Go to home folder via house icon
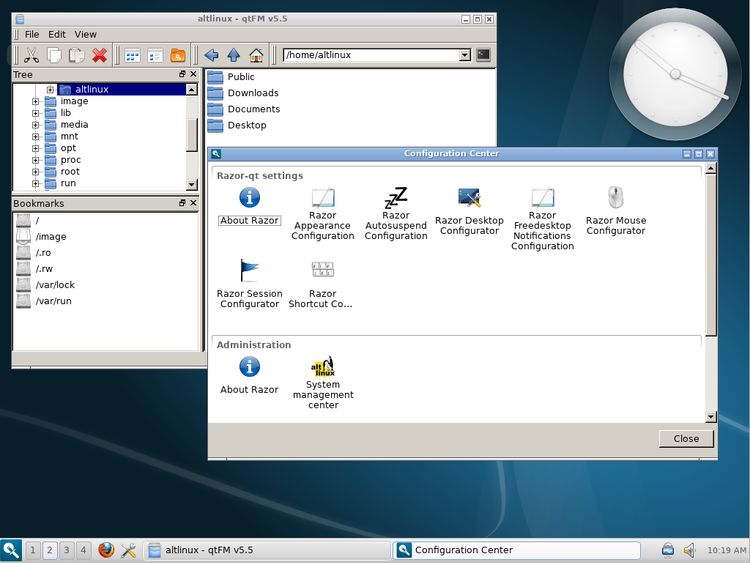750x563 pixels. pyautogui.click(x=256, y=55)
